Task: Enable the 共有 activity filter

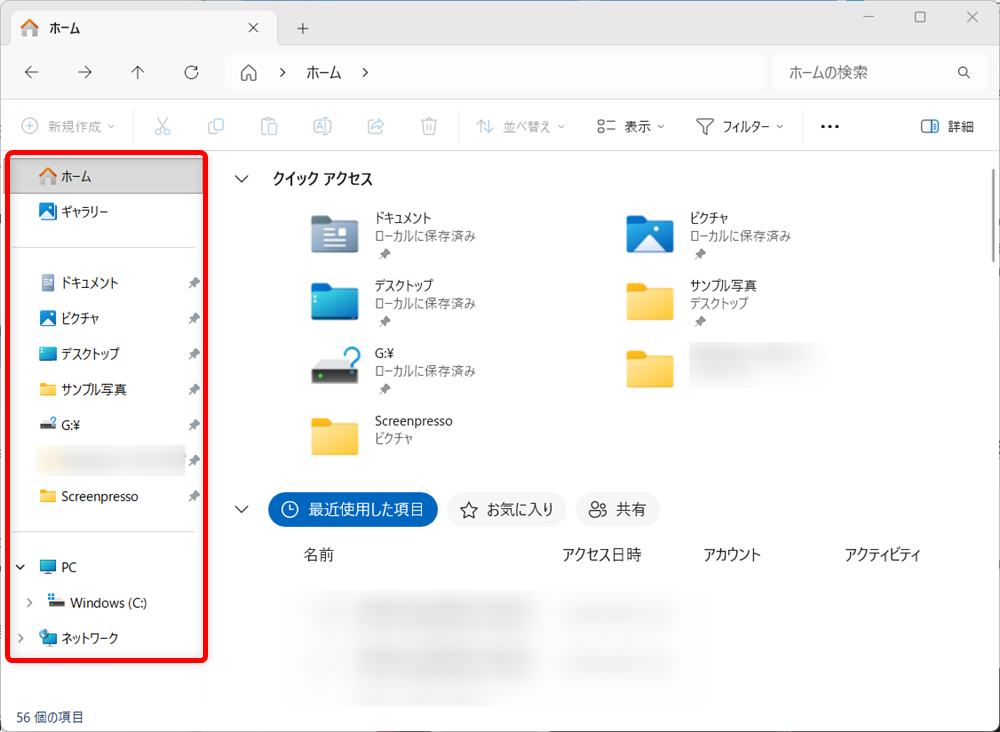Action: coord(617,508)
